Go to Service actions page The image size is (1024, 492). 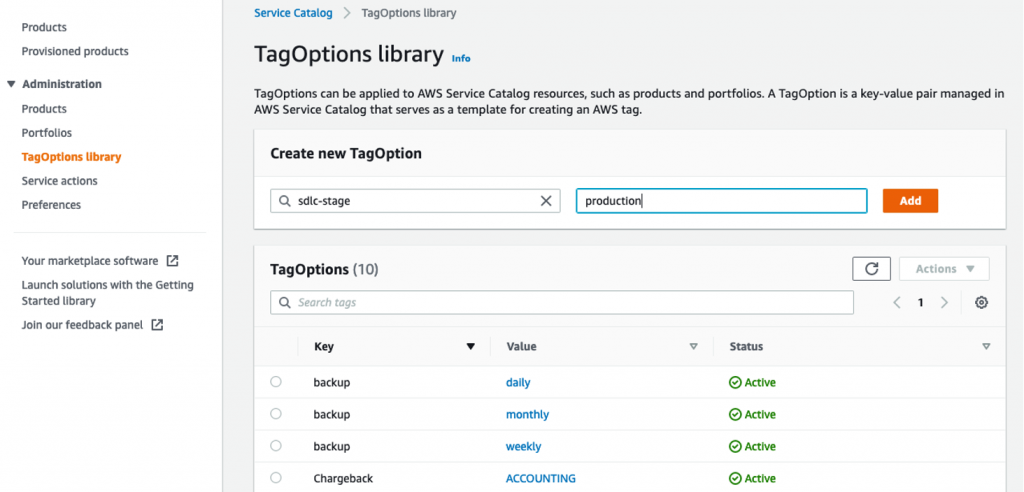60,181
